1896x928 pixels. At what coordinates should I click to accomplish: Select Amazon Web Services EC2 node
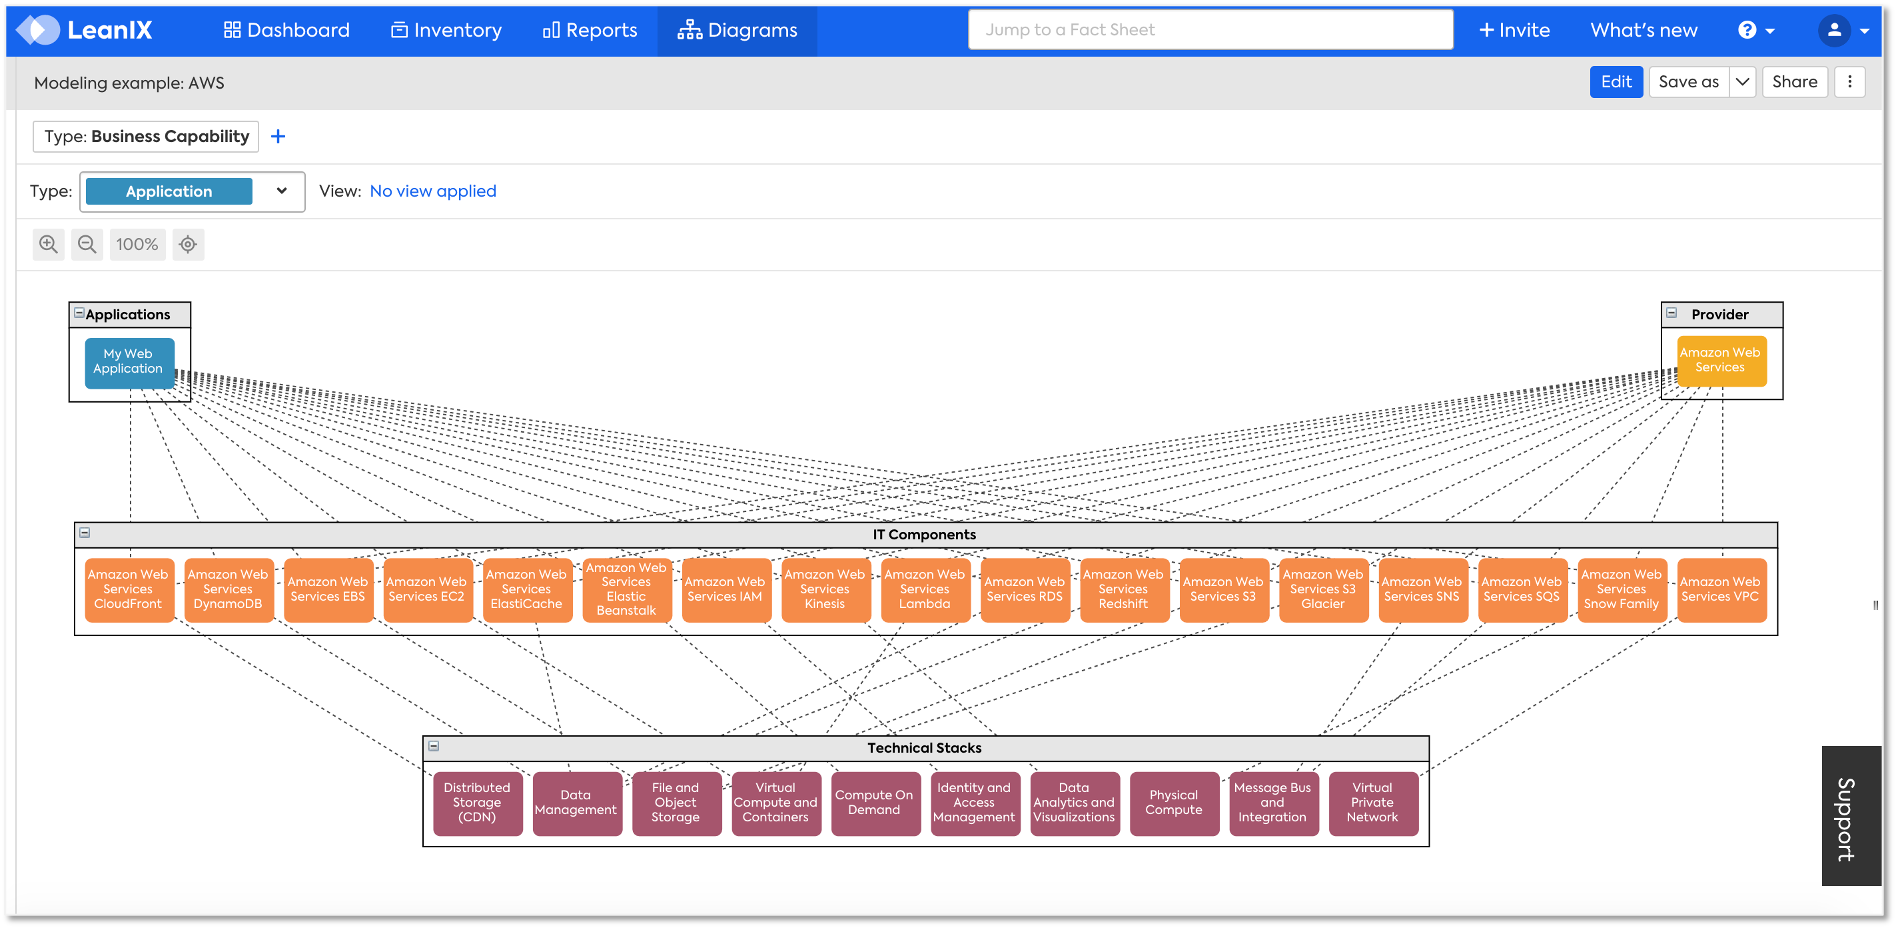[427, 590]
